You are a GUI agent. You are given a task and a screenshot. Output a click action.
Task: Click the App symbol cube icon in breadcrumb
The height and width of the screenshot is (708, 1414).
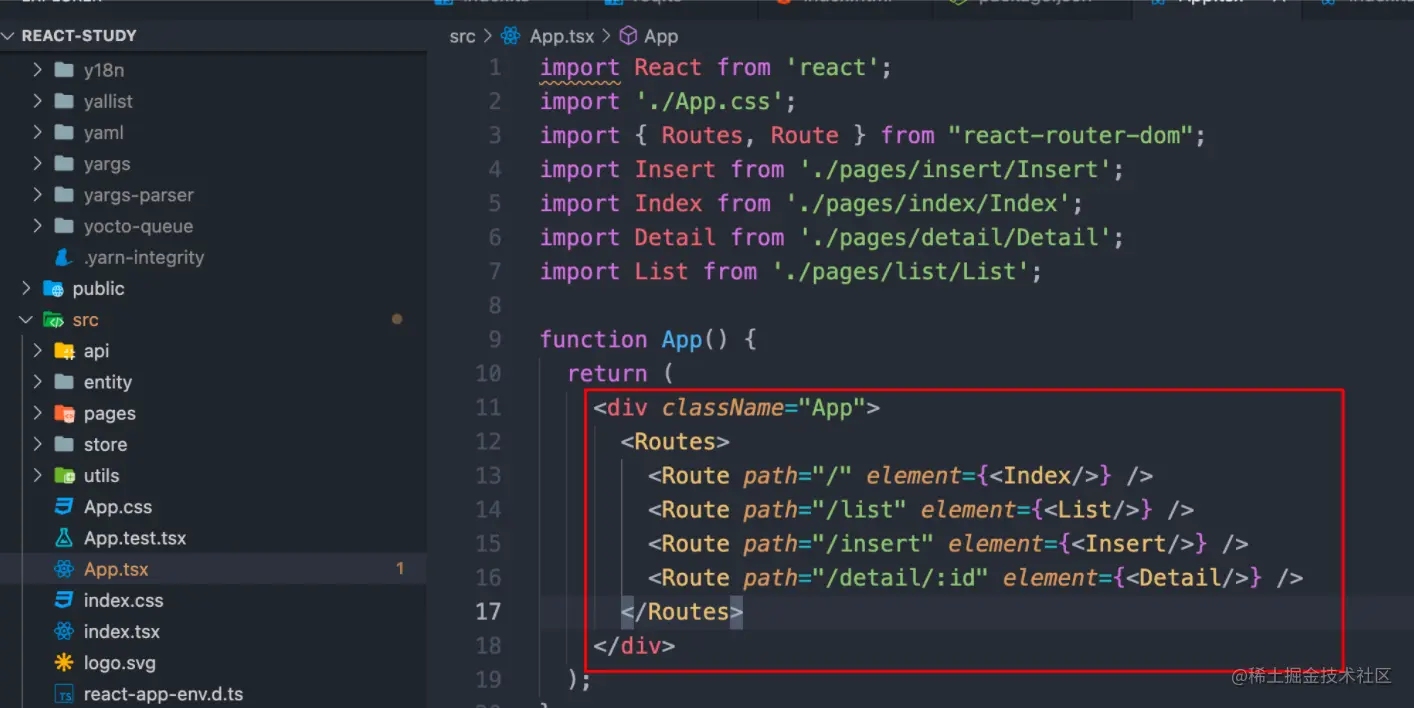(x=628, y=36)
